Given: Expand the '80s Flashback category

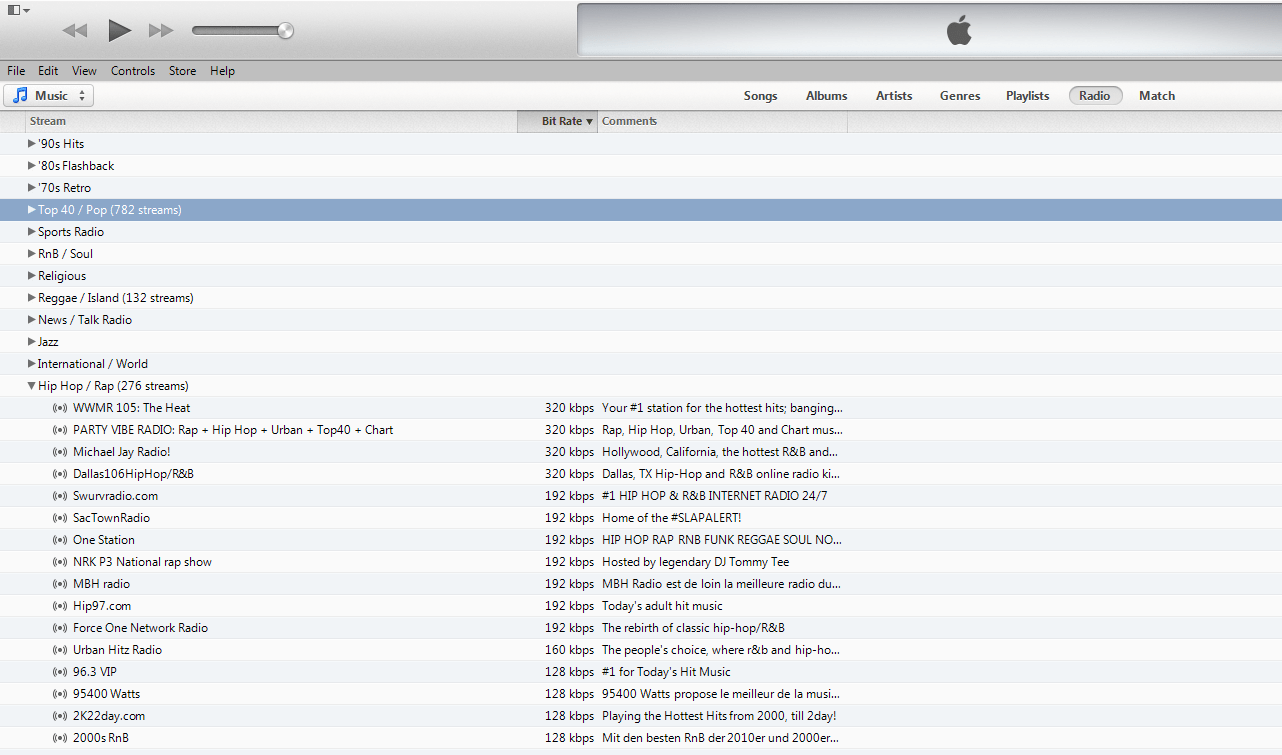Looking at the screenshot, I should click(x=32, y=166).
